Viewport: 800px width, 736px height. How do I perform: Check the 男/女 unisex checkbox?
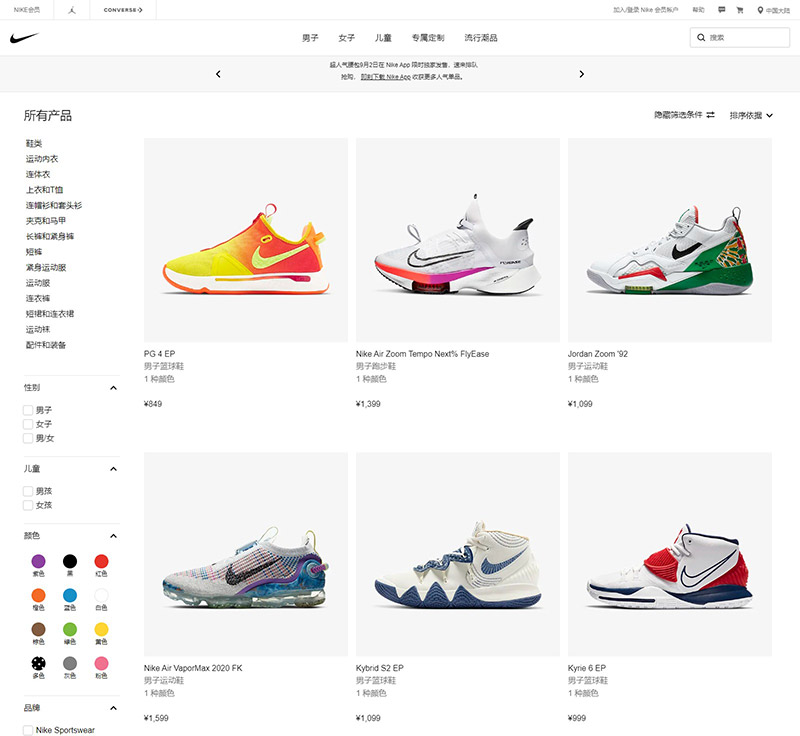click(28, 438)
